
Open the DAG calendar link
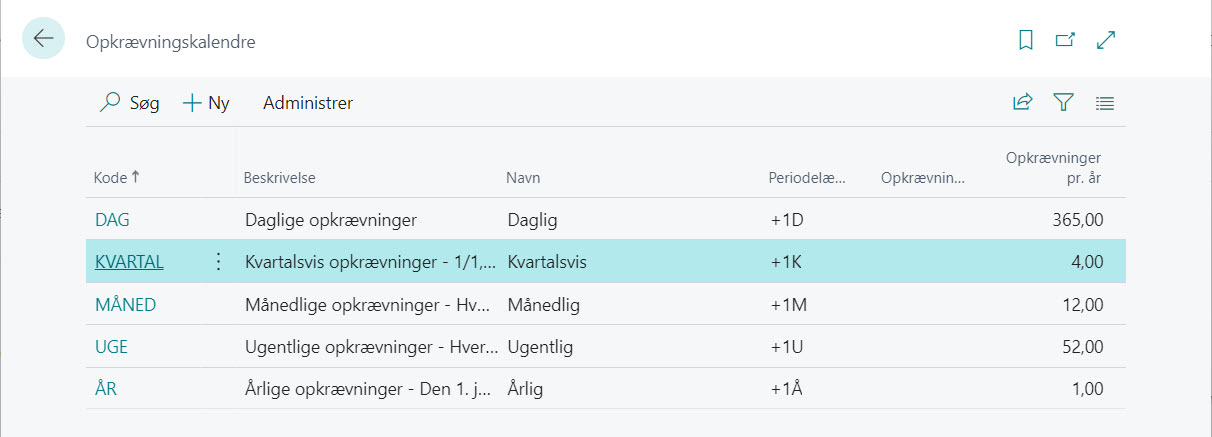[x=113, y=219]
